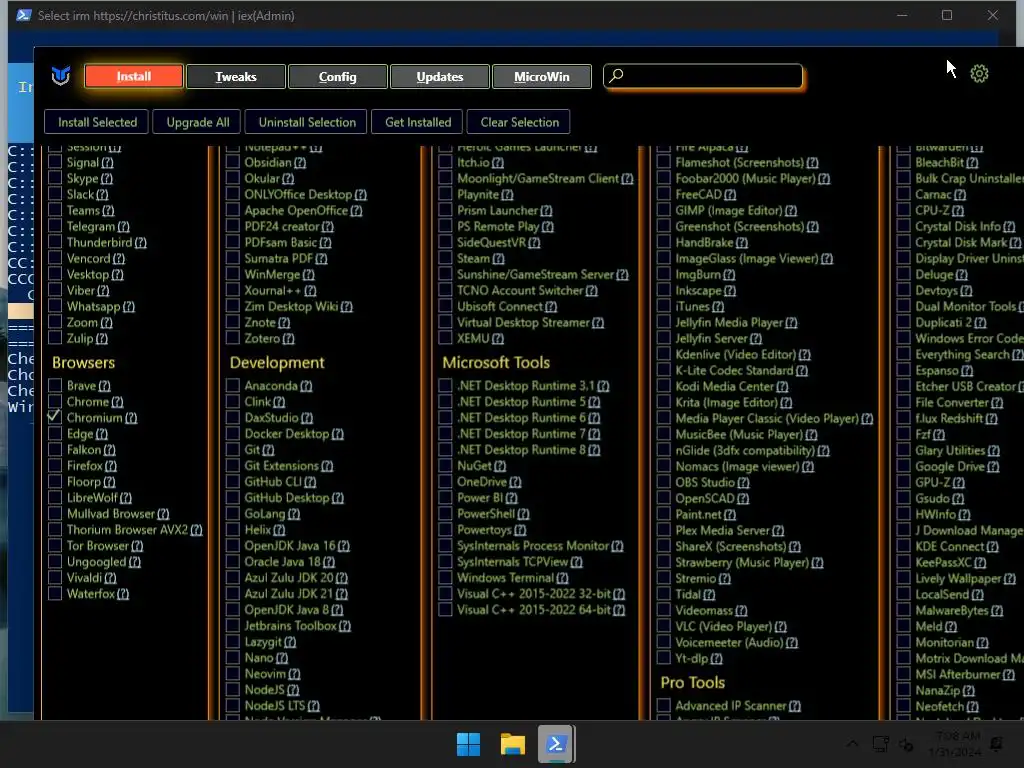The width and height of the screenshot is (1024, 768).
Task: Check the Obsidian checkbox
Action: click(232, 162)
